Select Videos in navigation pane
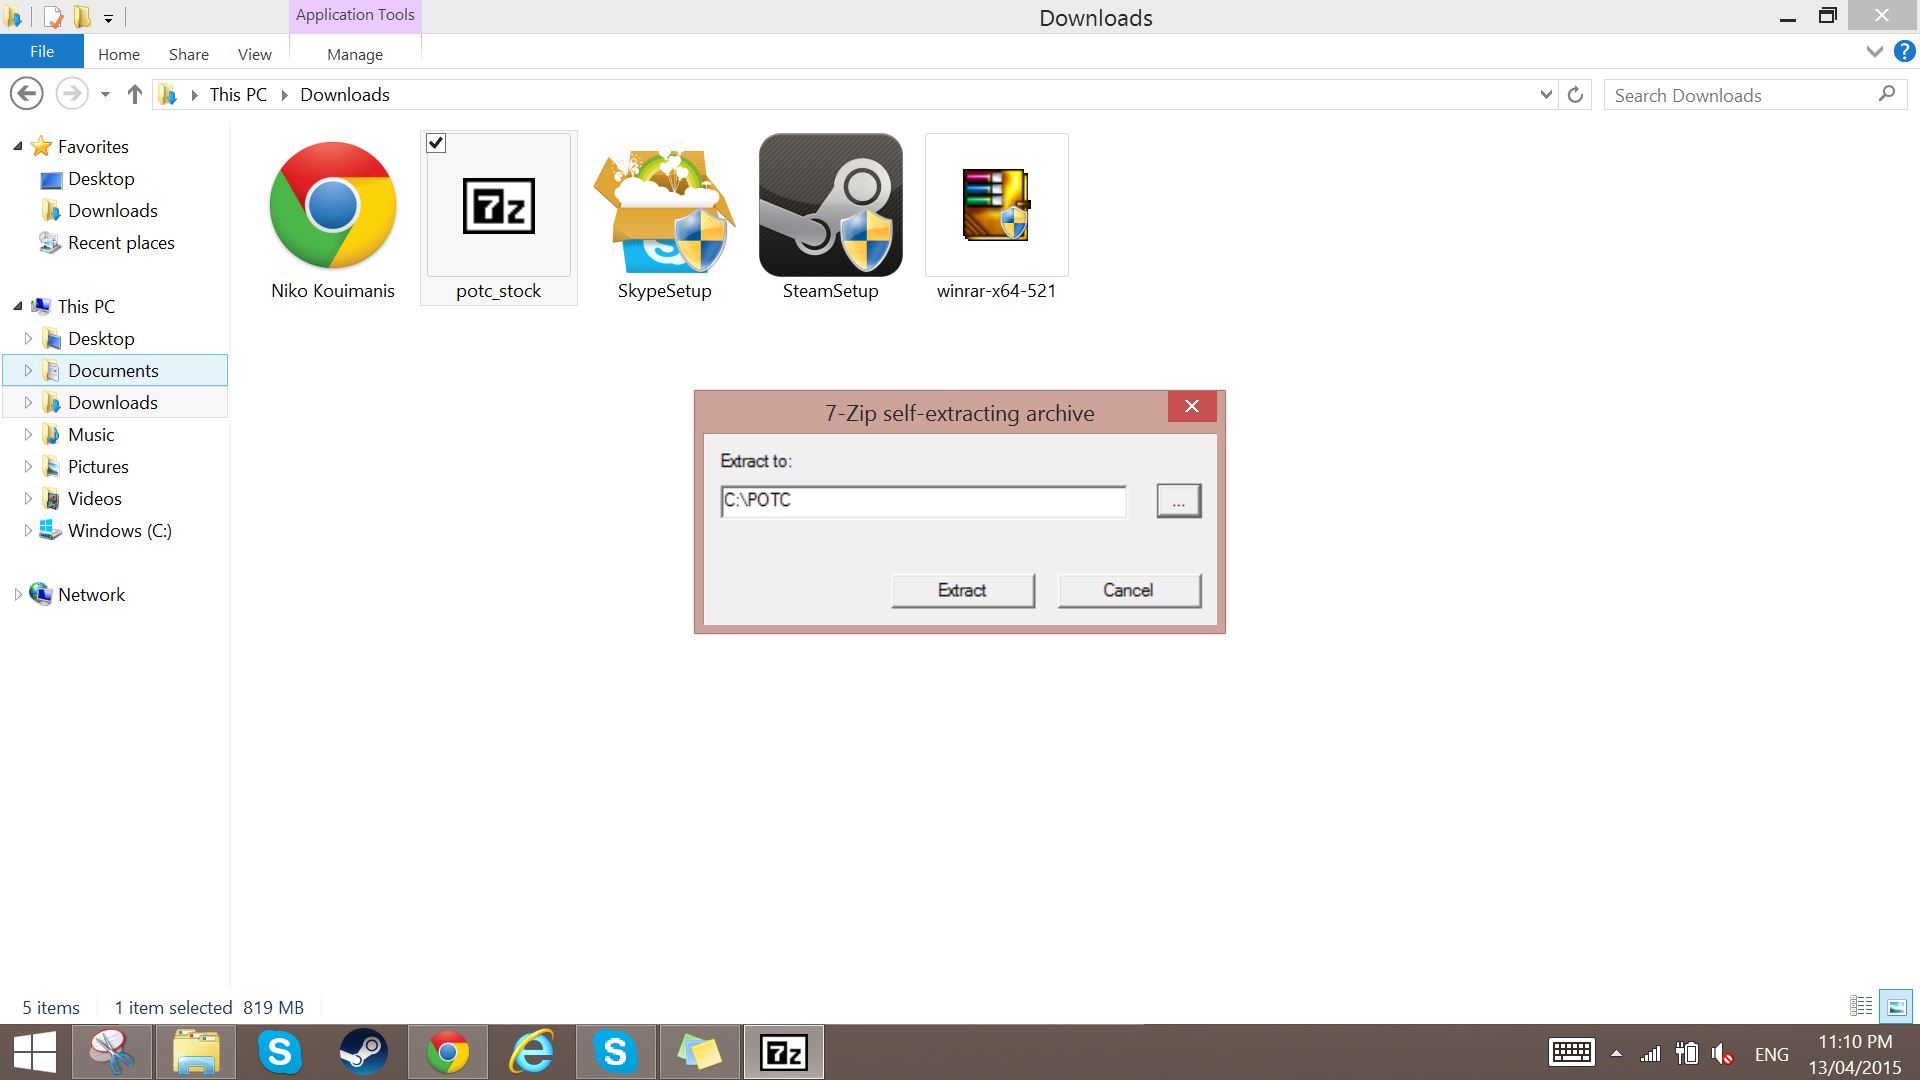 pos(95,498)
